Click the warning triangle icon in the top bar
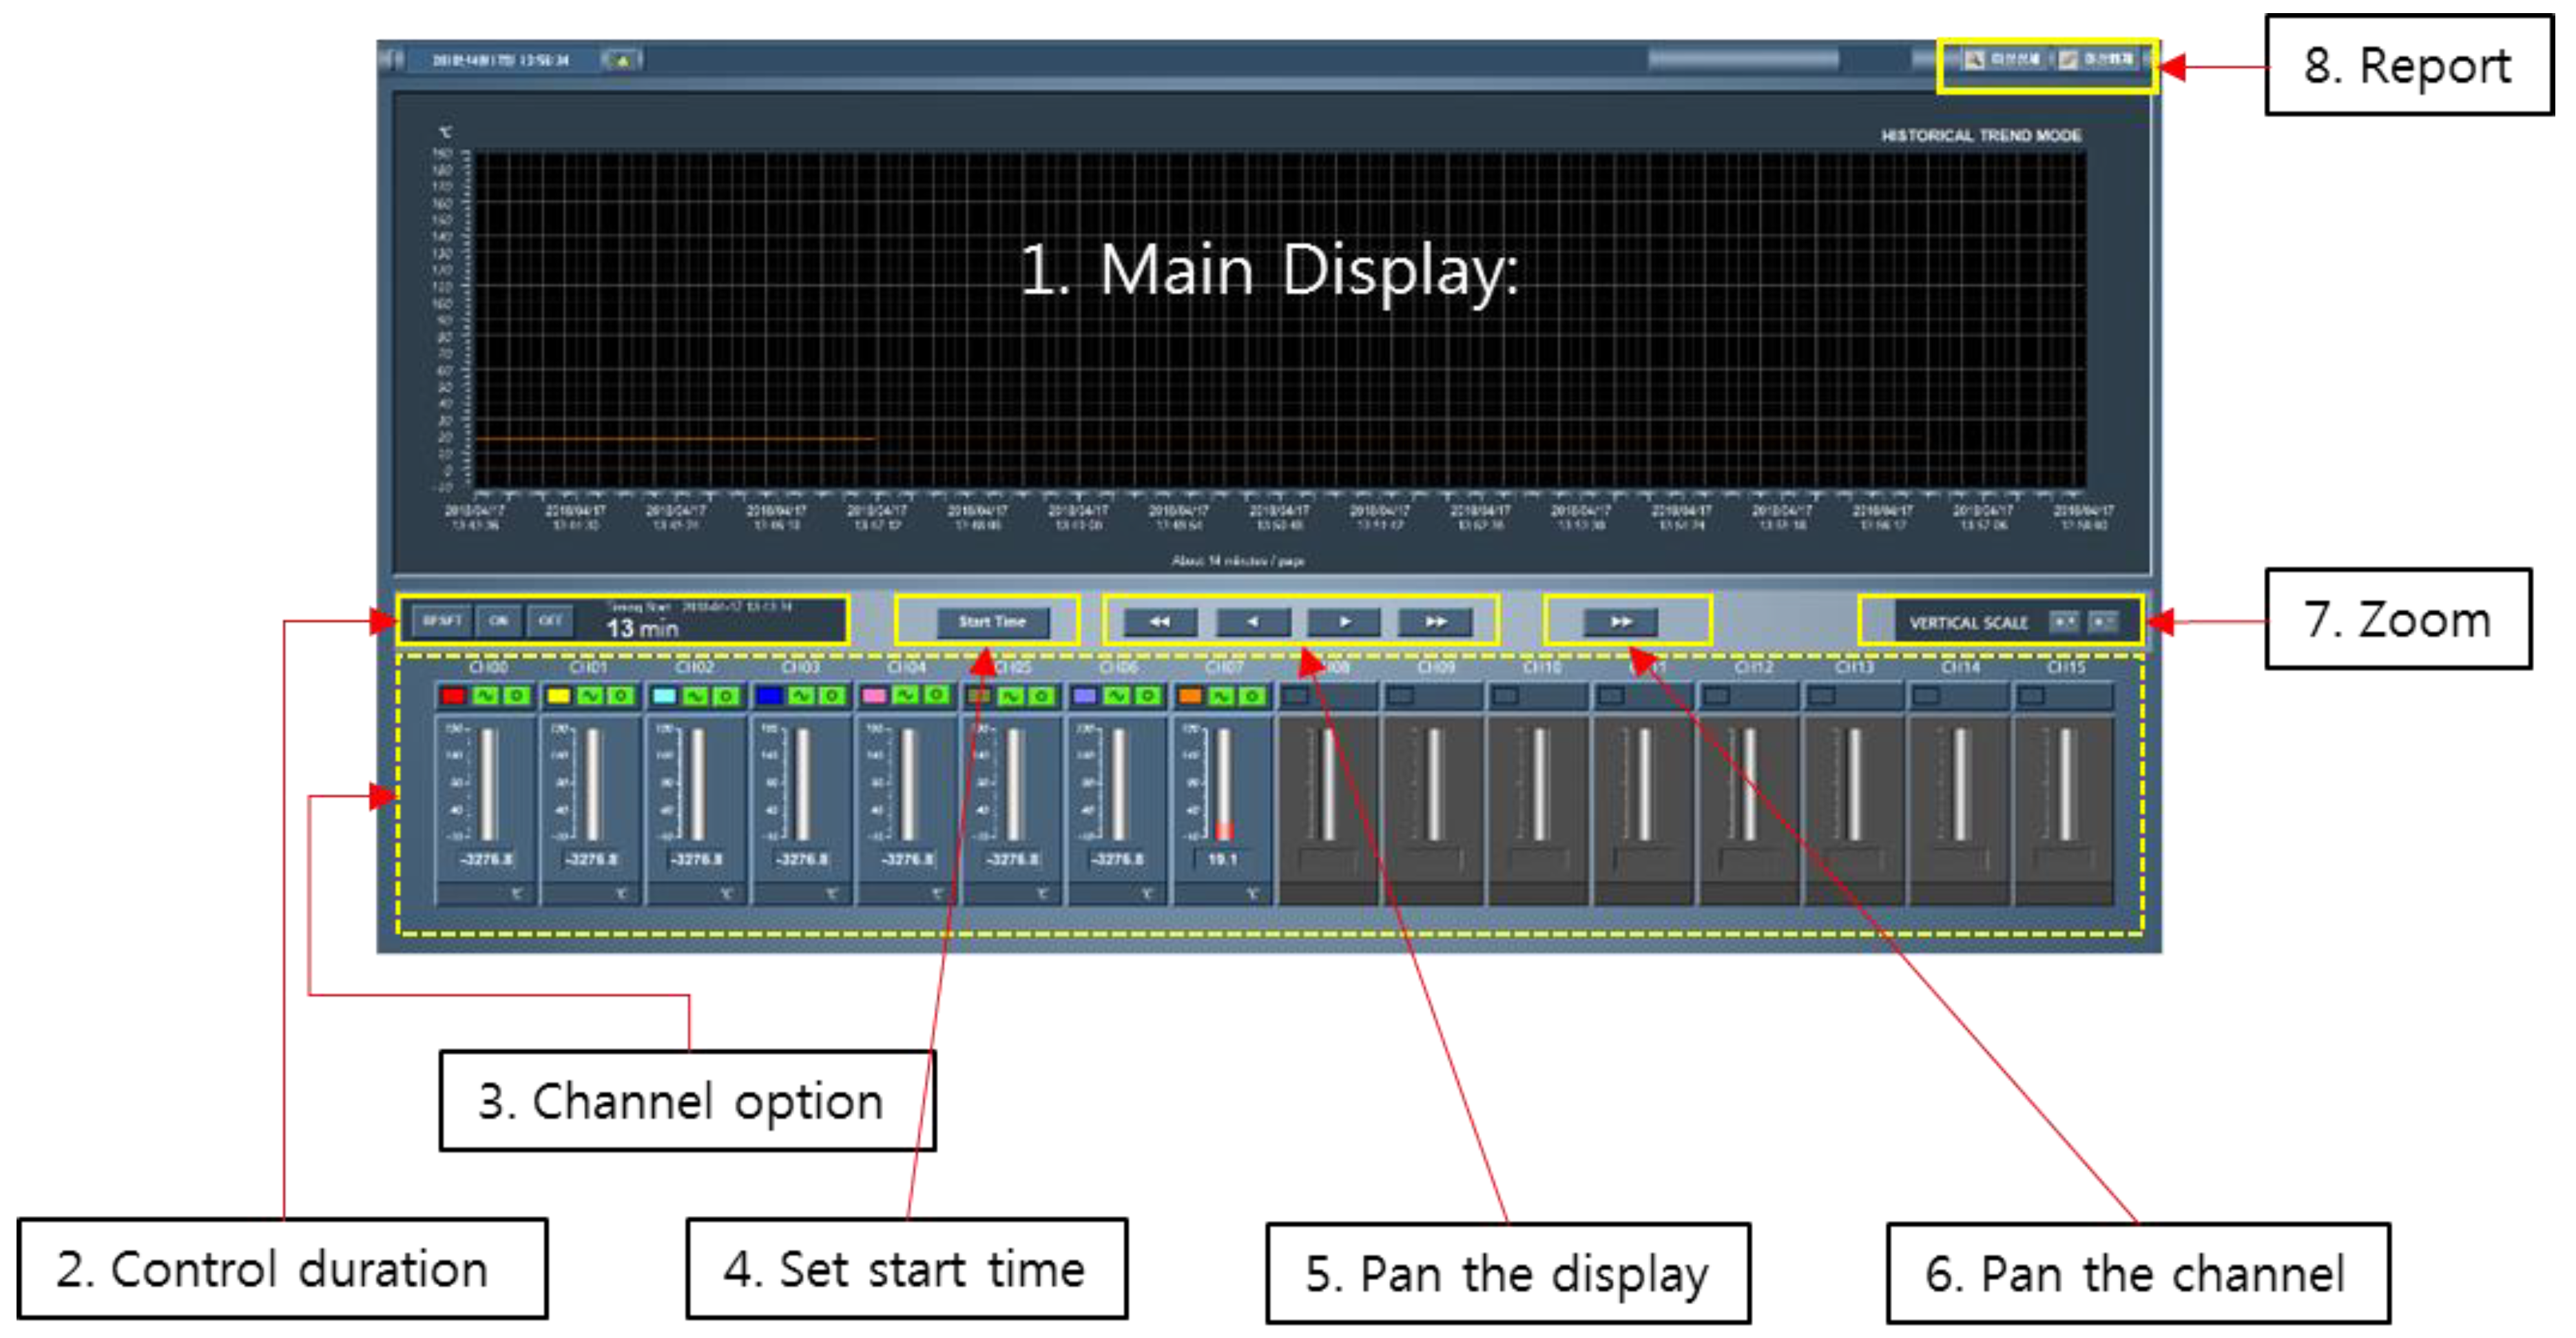The image size is (2576, 1338). 622,61
